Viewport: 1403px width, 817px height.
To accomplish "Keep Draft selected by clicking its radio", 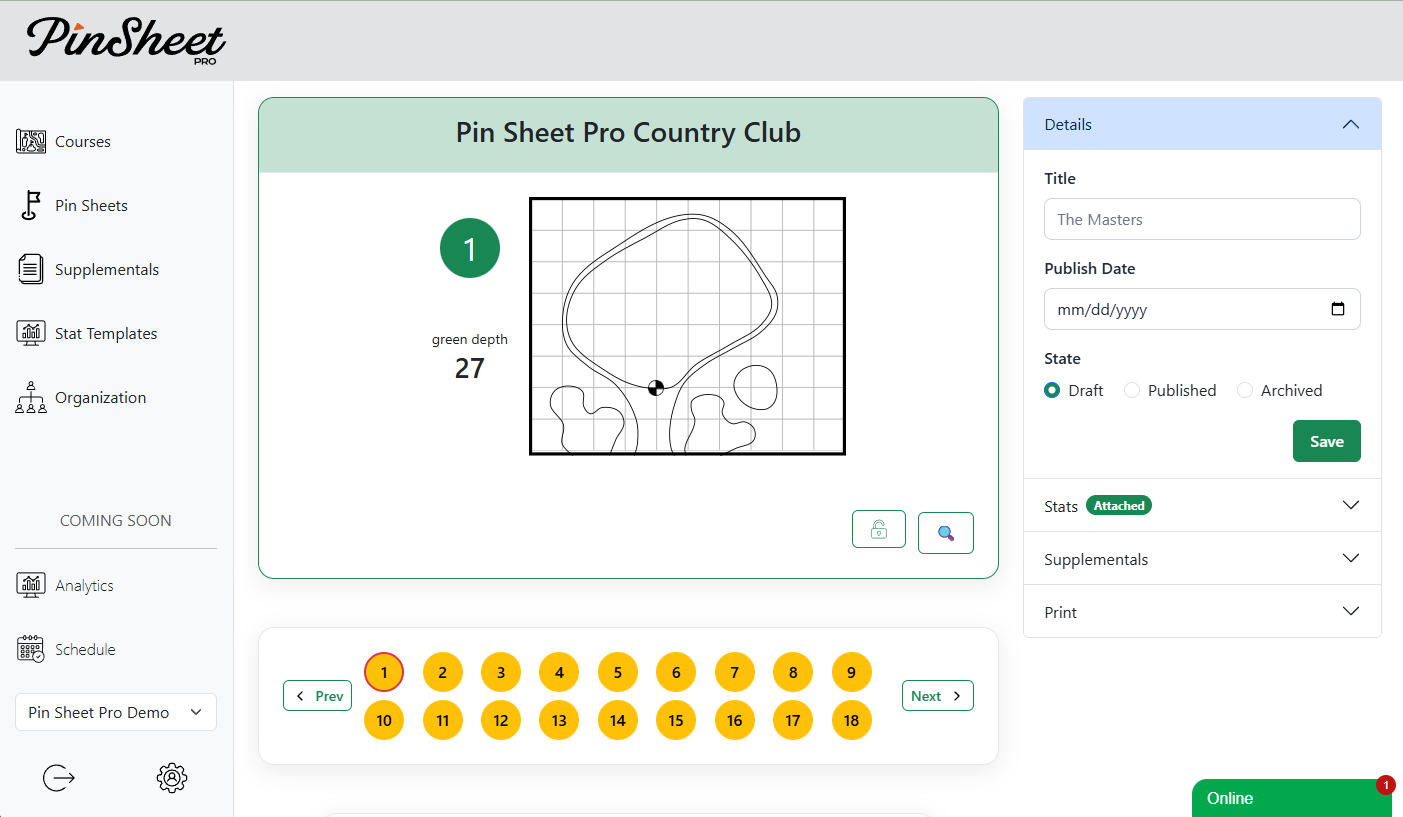I will coord(1052,390).
